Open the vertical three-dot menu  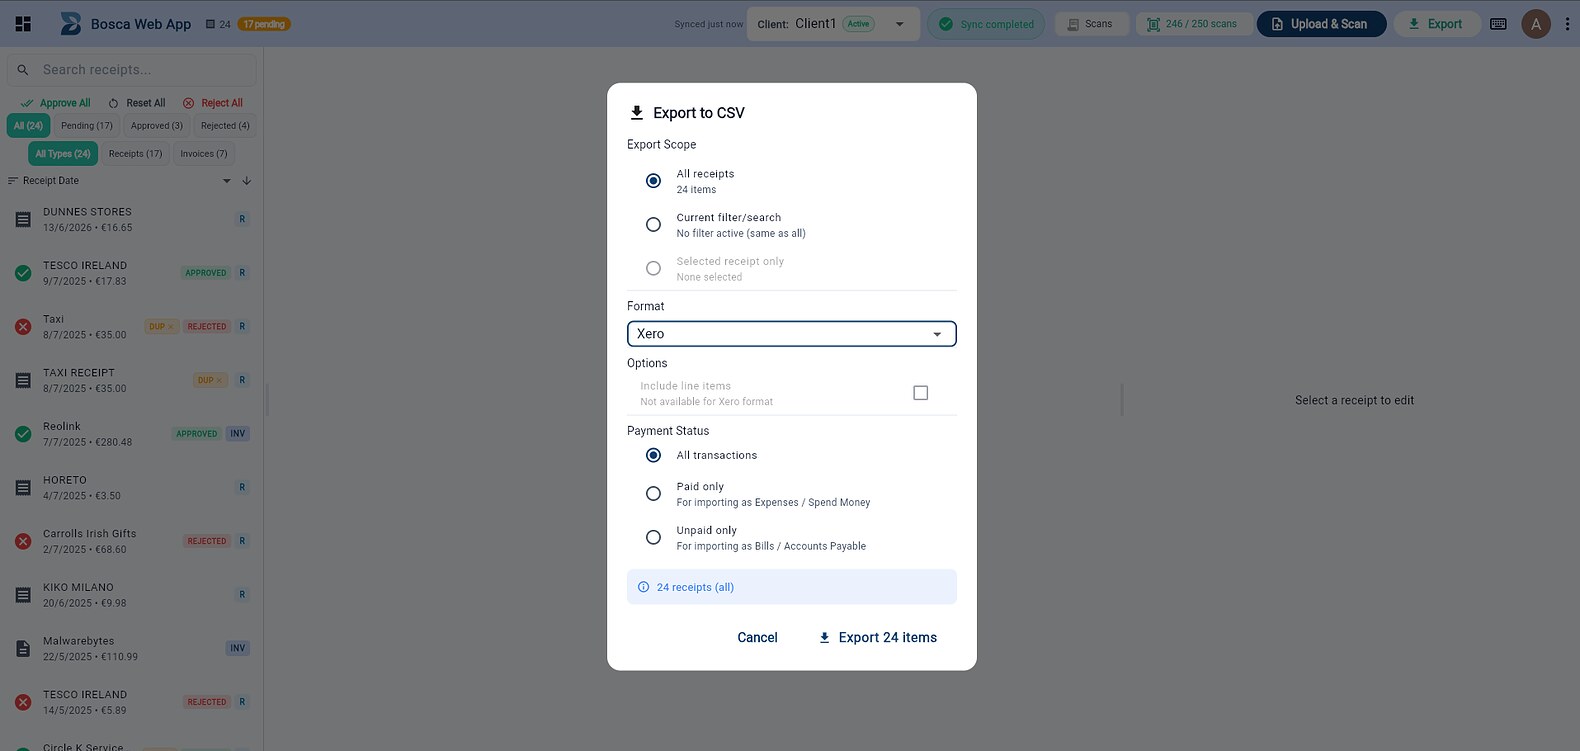click(1567, 24)
